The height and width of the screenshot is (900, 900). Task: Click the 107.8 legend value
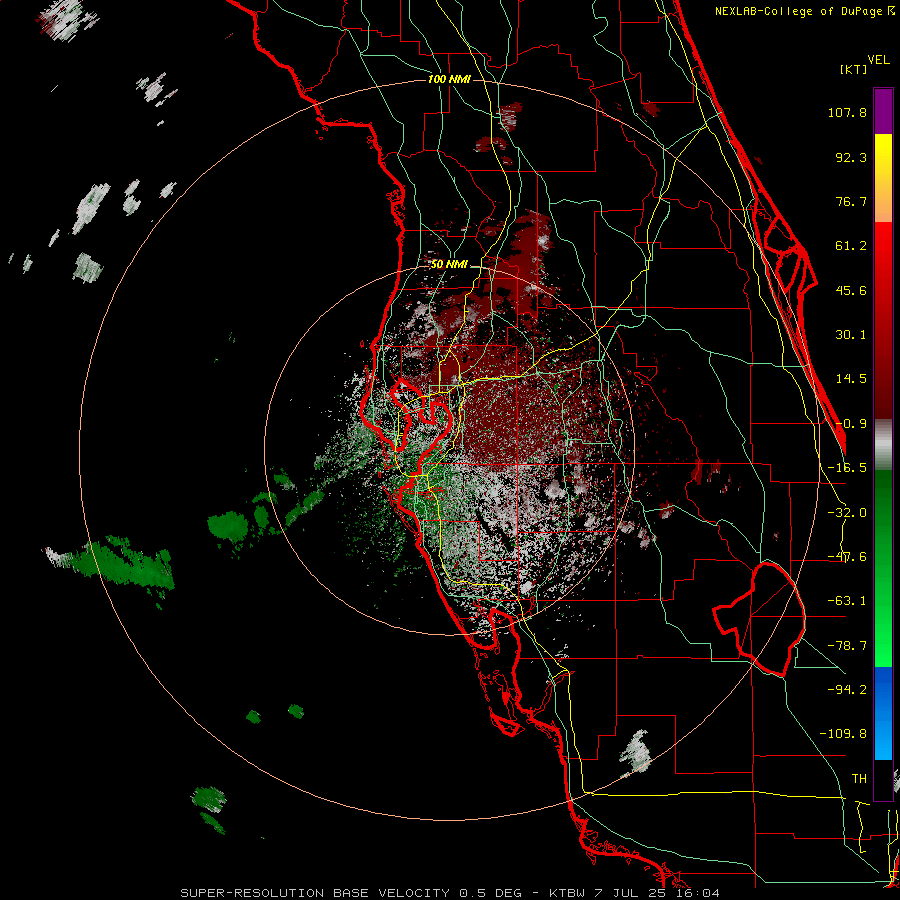pos(847,112)
